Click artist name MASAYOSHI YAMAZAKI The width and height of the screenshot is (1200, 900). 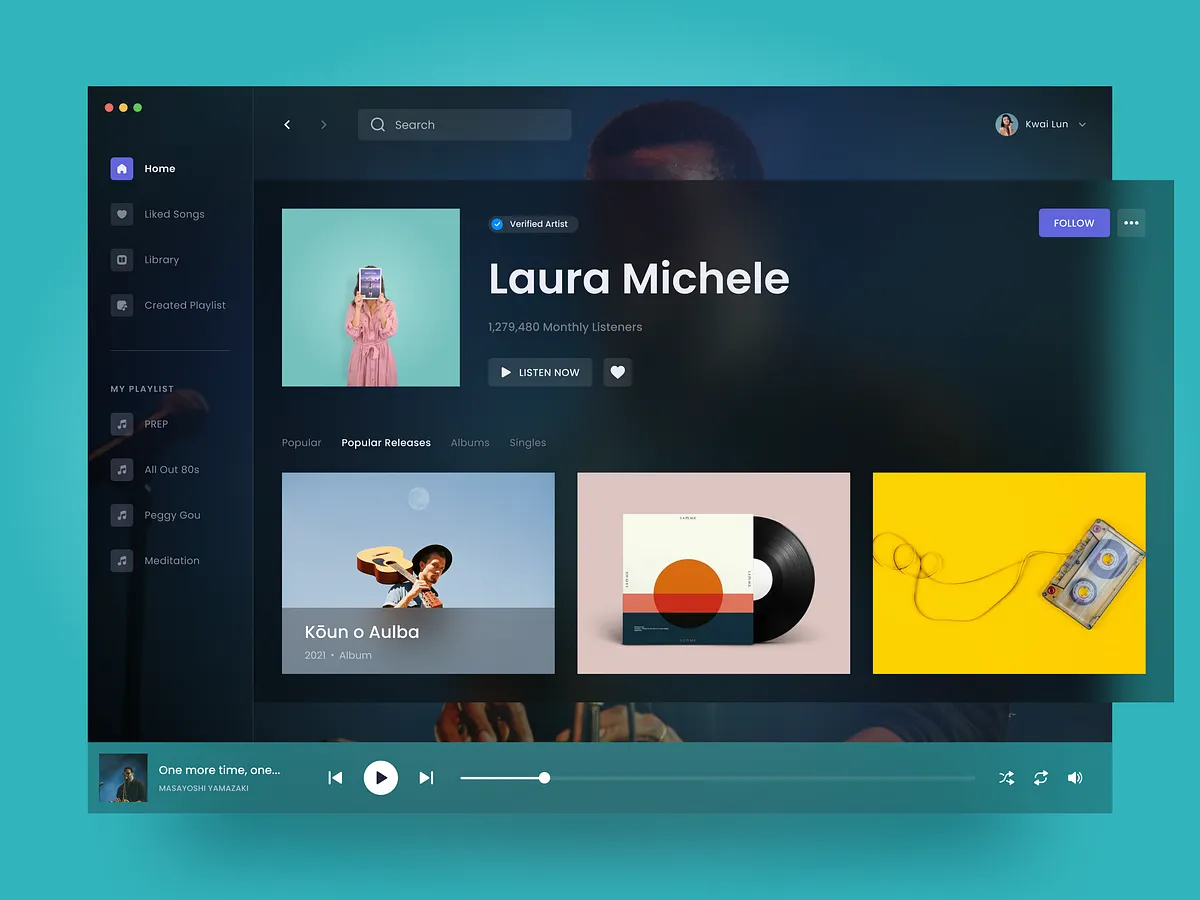pos(204,789)
